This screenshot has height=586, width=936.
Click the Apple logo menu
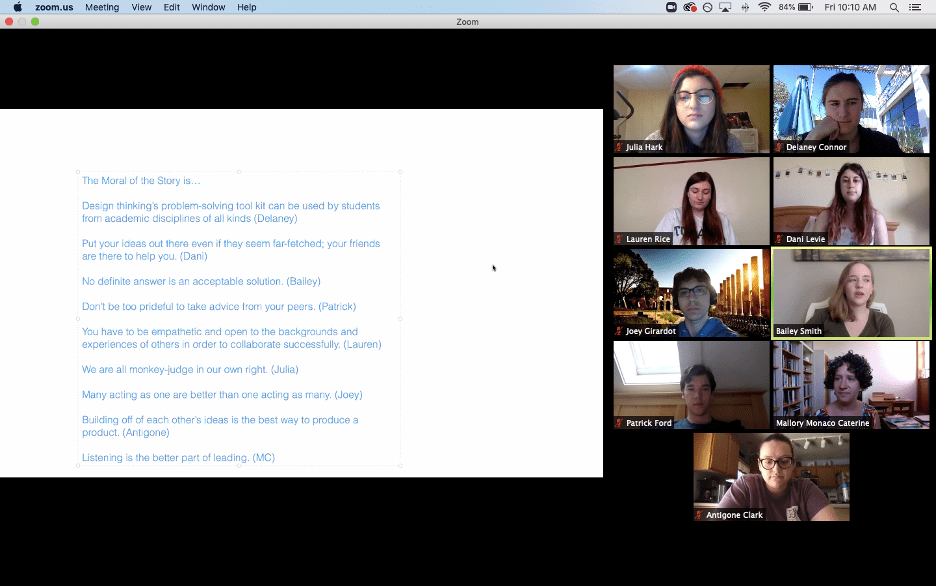tap(17, 7)
